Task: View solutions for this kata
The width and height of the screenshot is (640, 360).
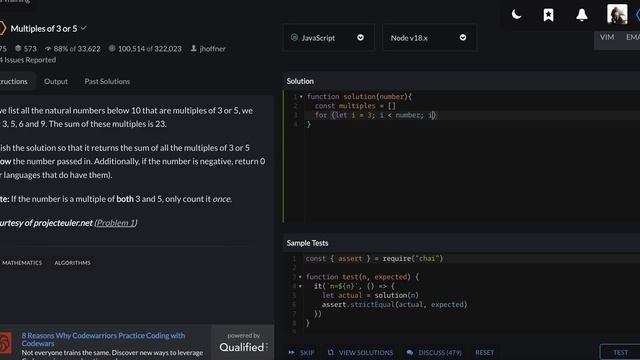Action: (x=360, y=352)
